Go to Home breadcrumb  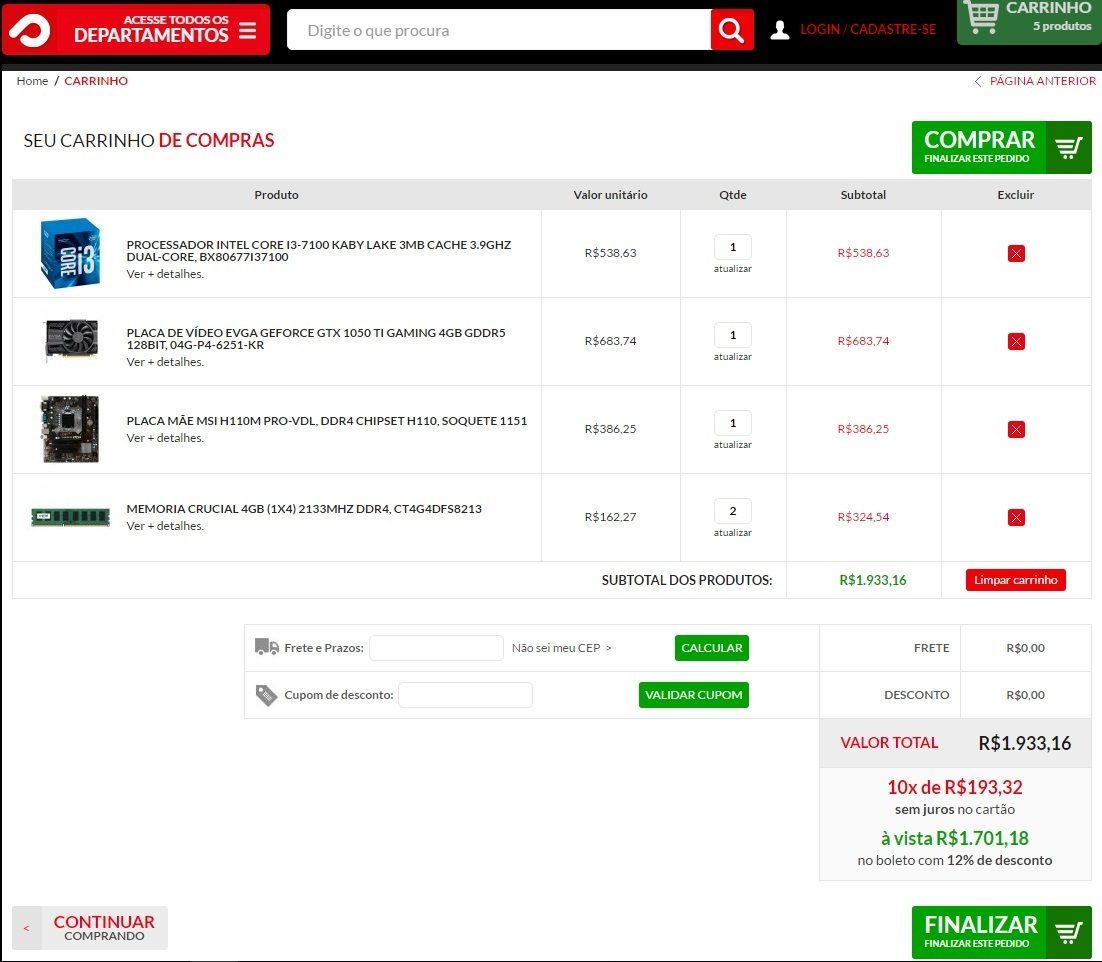[32, 81]
